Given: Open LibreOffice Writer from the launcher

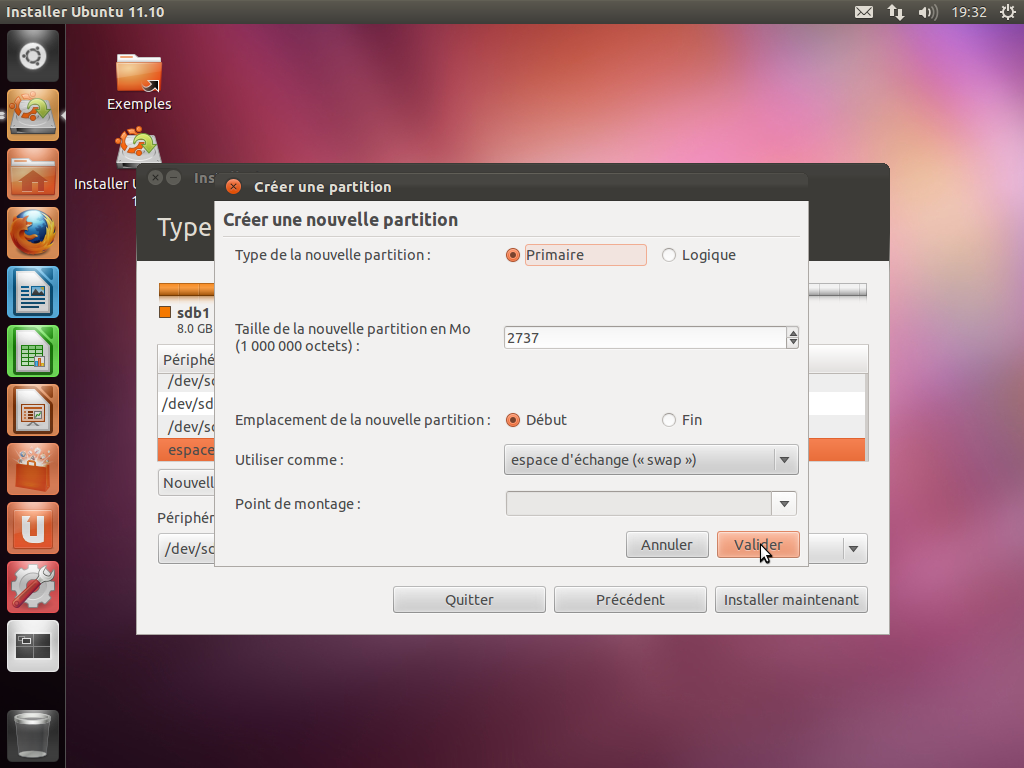Looking at the screenshot, I should 33,292.
